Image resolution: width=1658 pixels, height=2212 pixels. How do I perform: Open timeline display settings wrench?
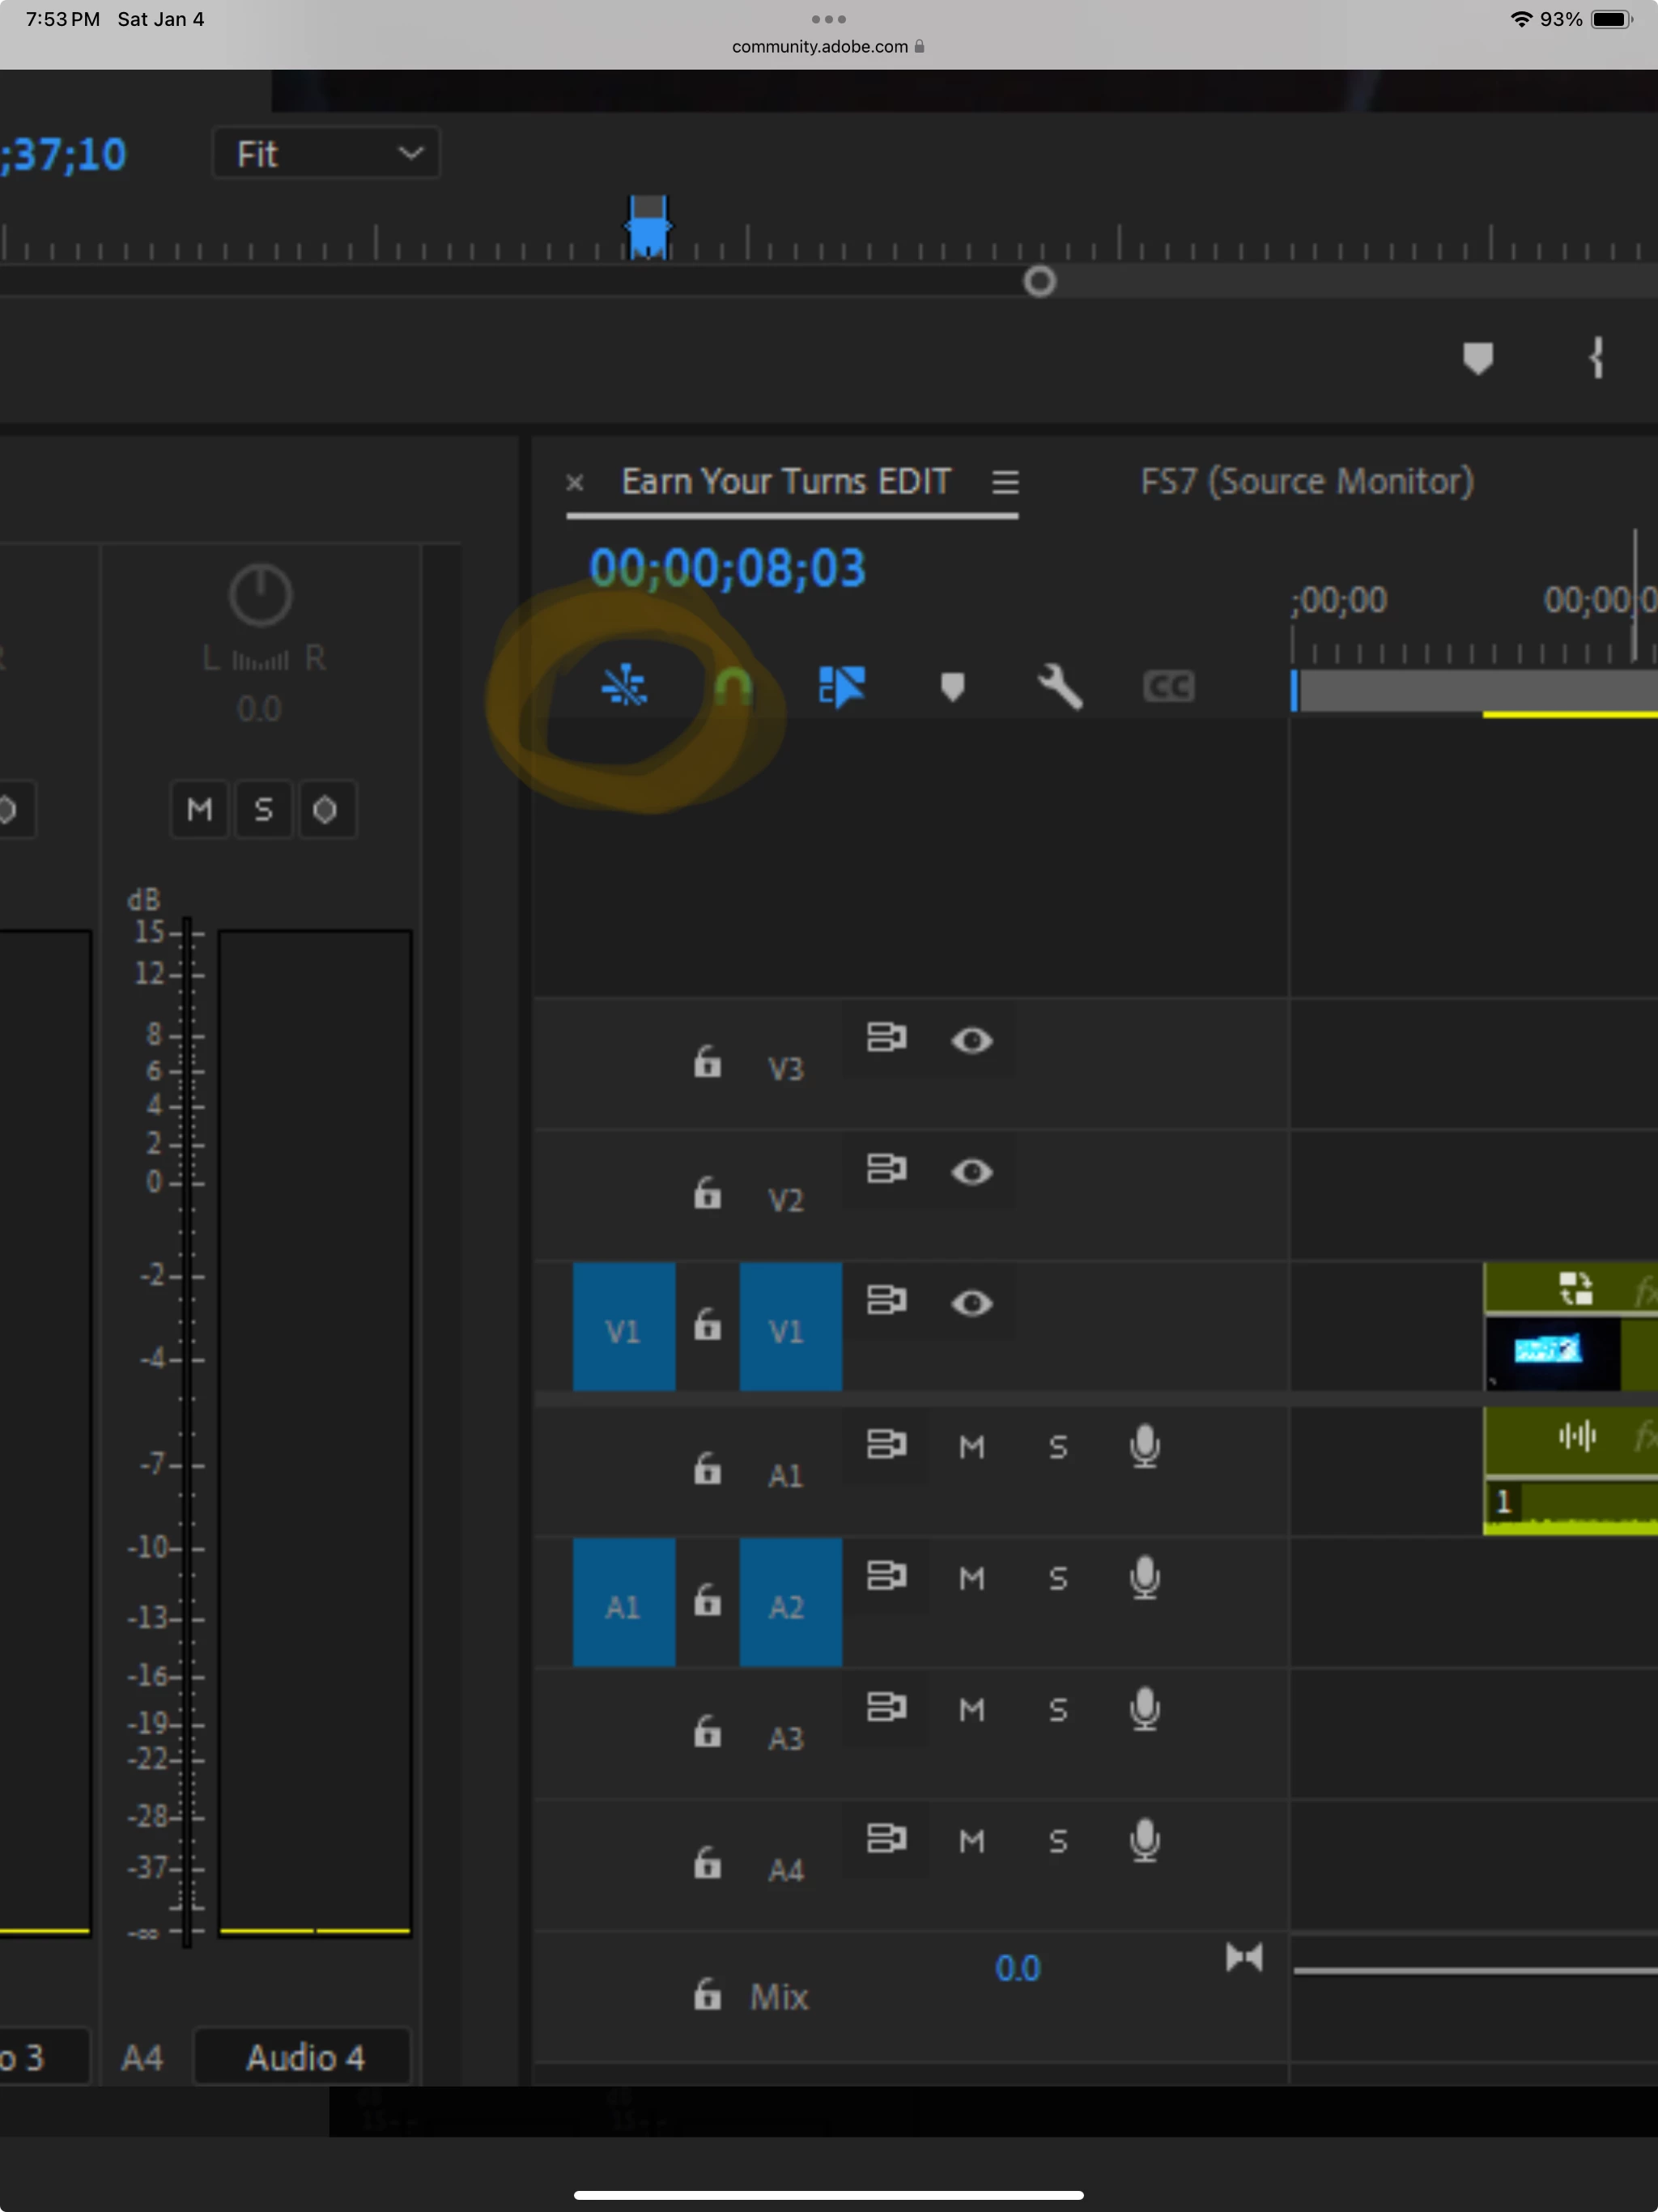[1060, 687]
